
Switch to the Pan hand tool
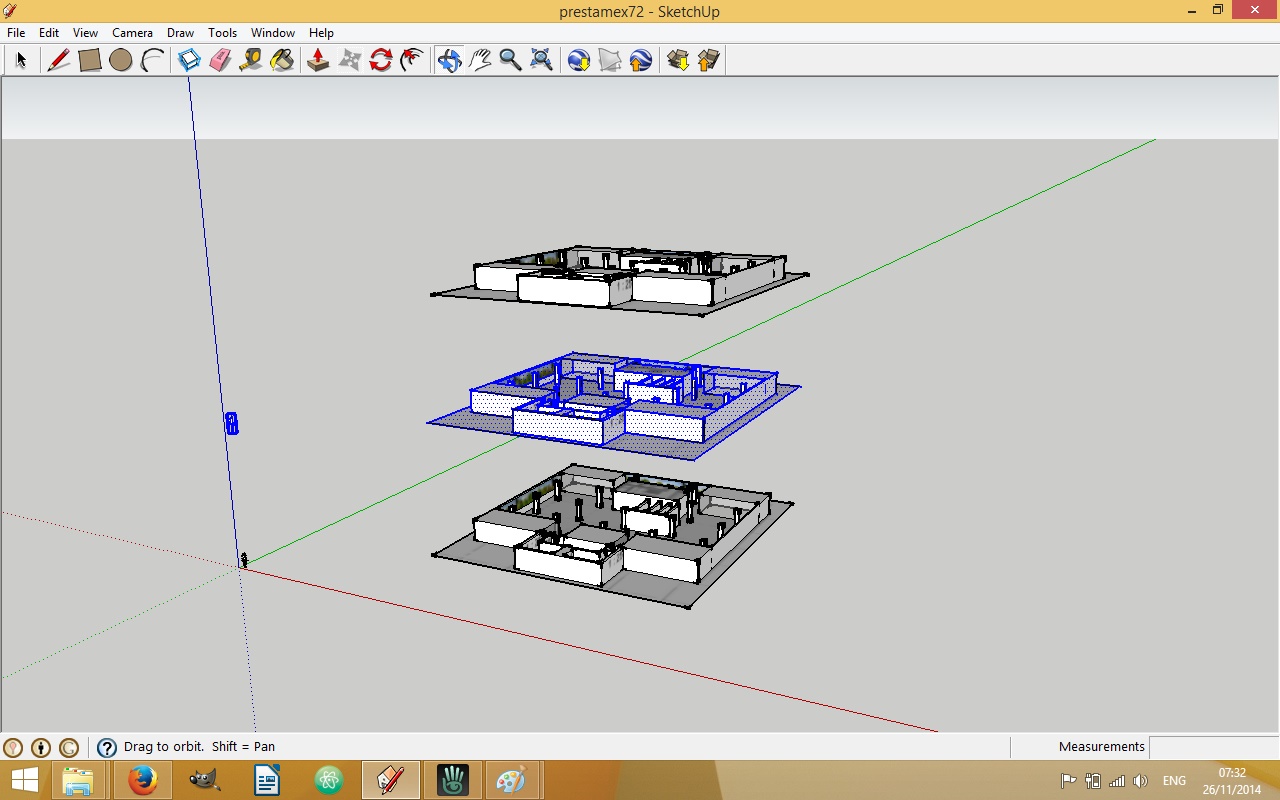(x=480, y=60)
